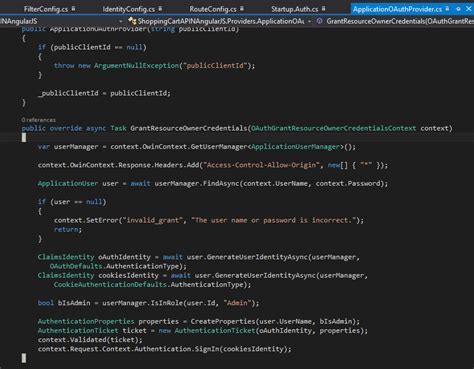Viewport: 474px width, 369px height.
Task: Click the context.Validated(ticket) line
Action: [x=90, y=340]
